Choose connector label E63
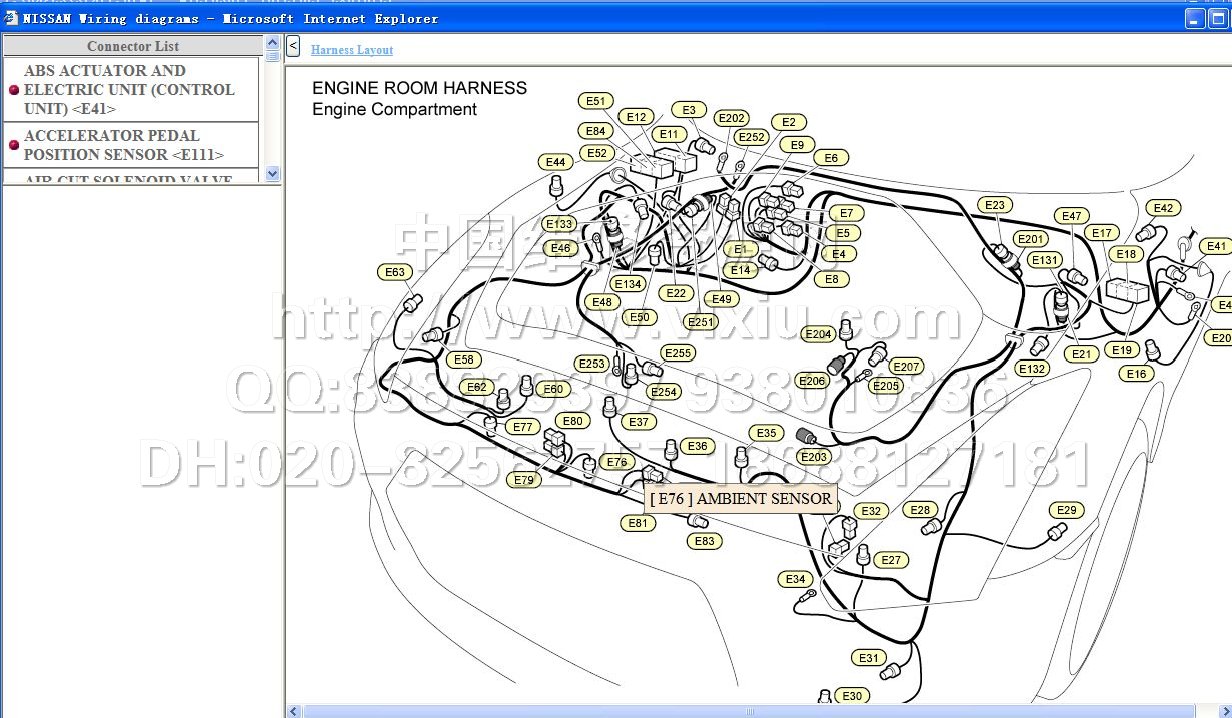 tap(395, 272)
